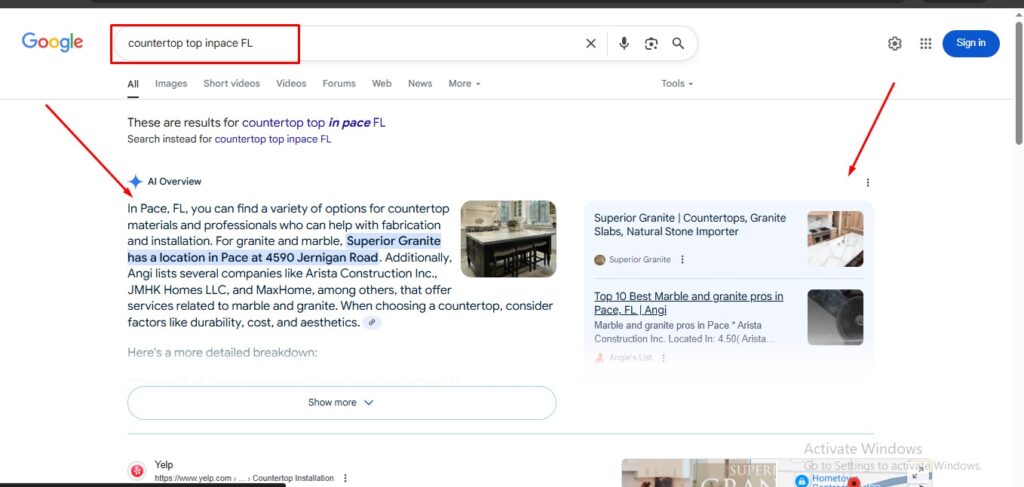Select the All results tab
The width and height of the screenshot is (1024, 487).
pos(133,84)
